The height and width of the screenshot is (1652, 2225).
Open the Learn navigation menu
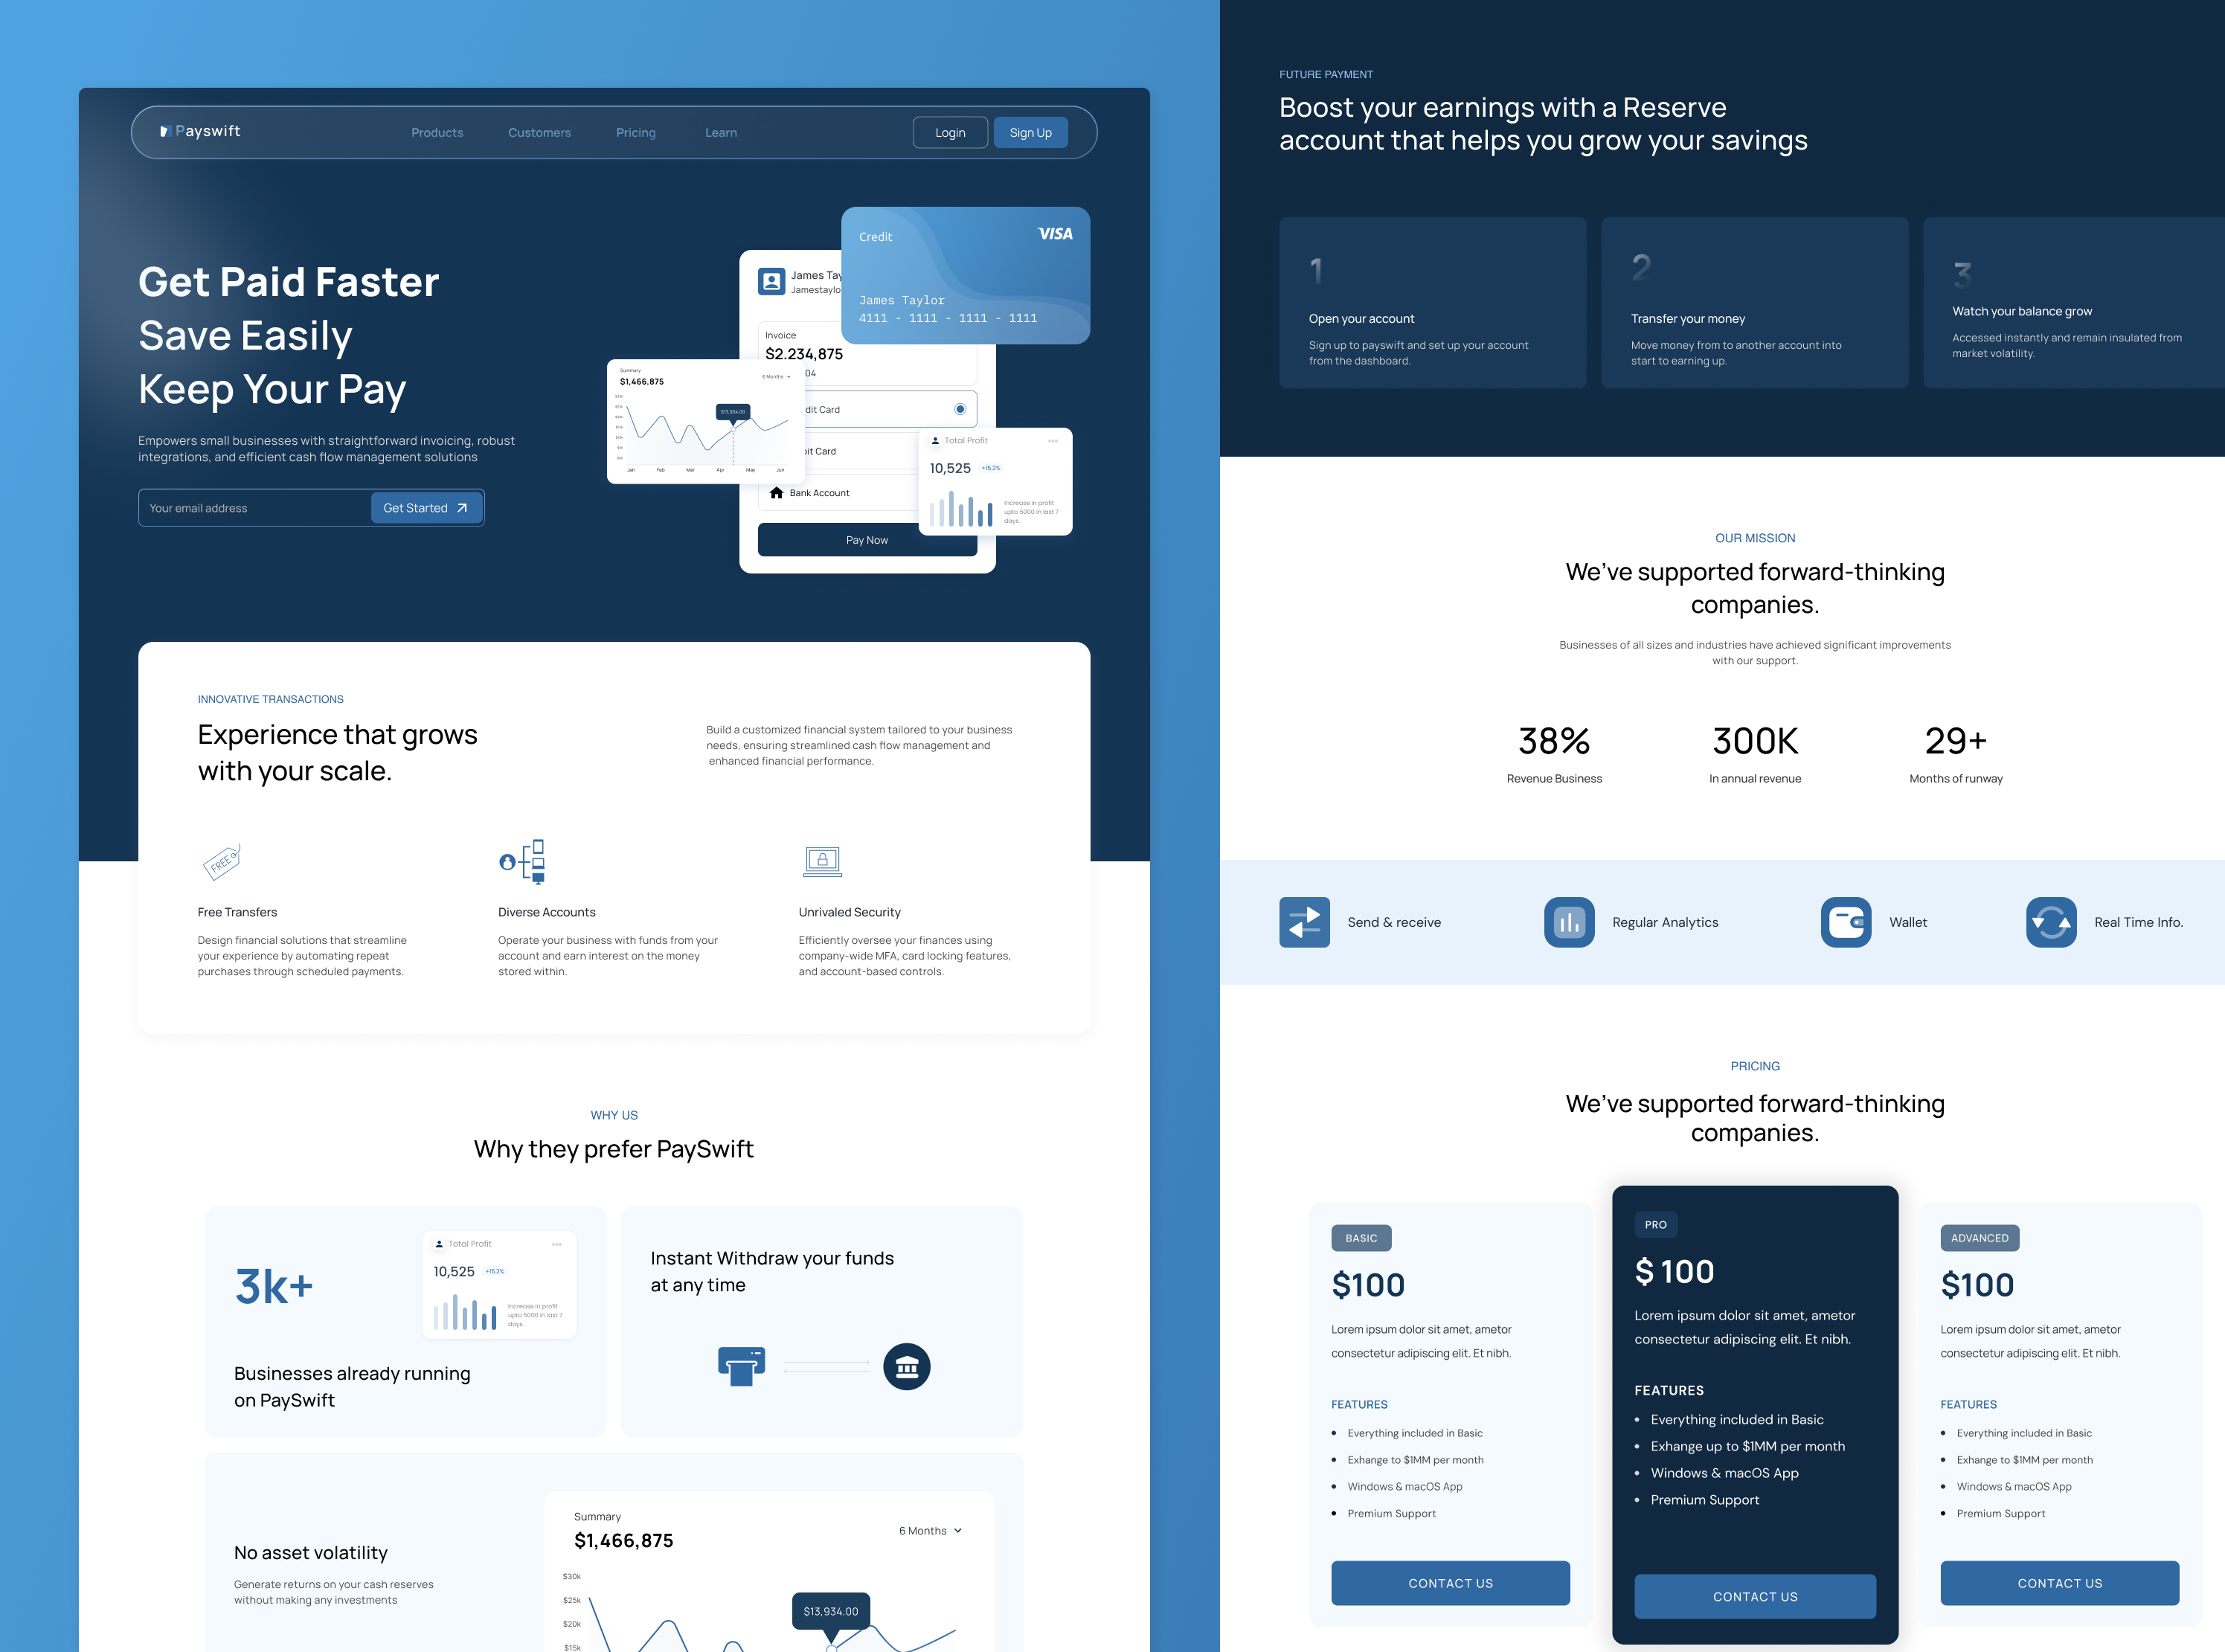click(x=720, y=132)
